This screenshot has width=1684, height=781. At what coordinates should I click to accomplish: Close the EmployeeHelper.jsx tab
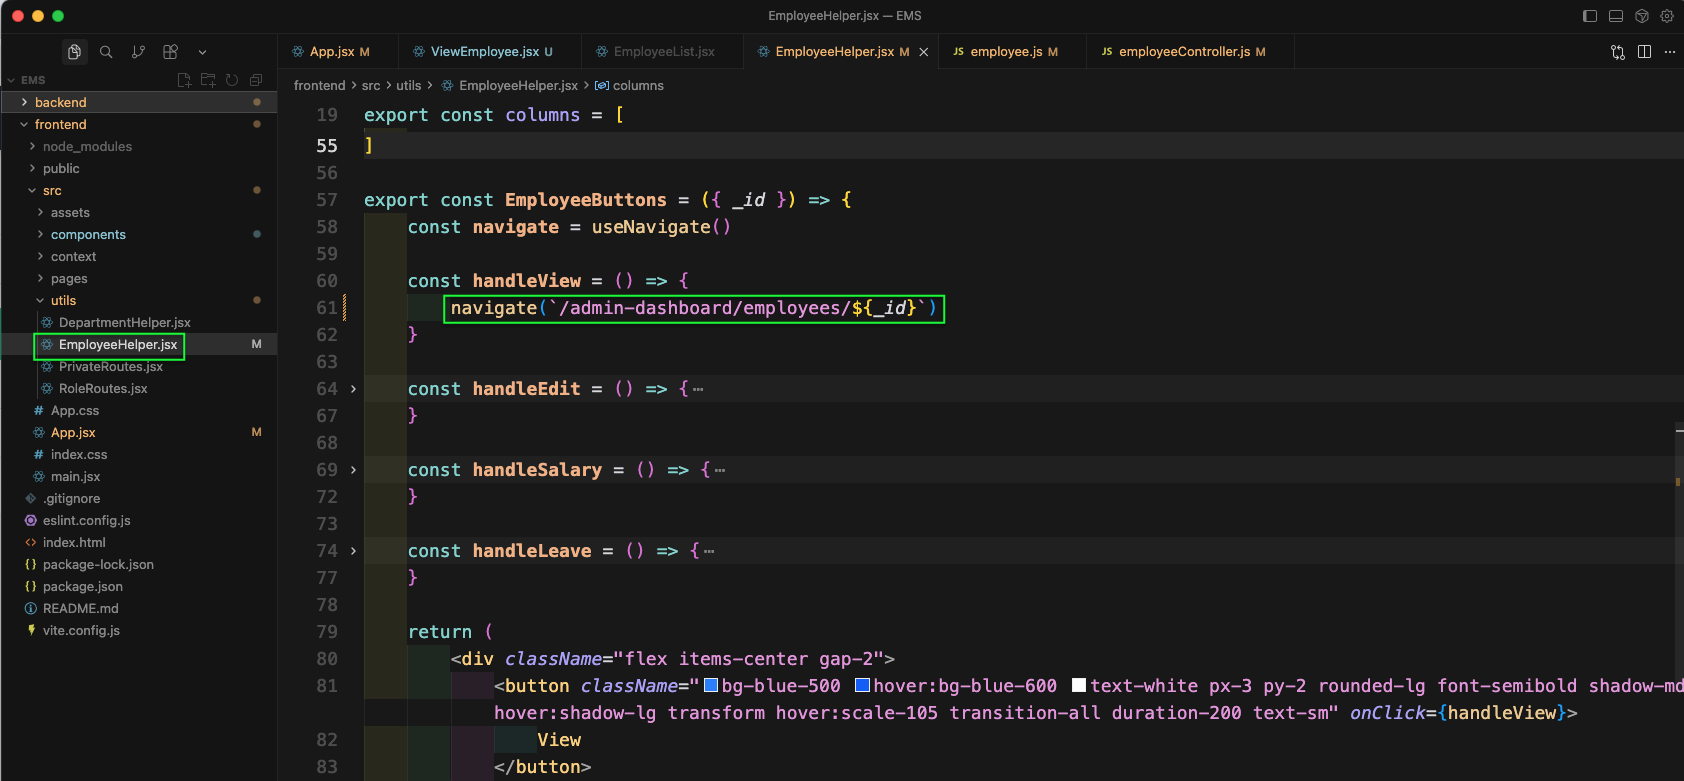click(924, 52)
